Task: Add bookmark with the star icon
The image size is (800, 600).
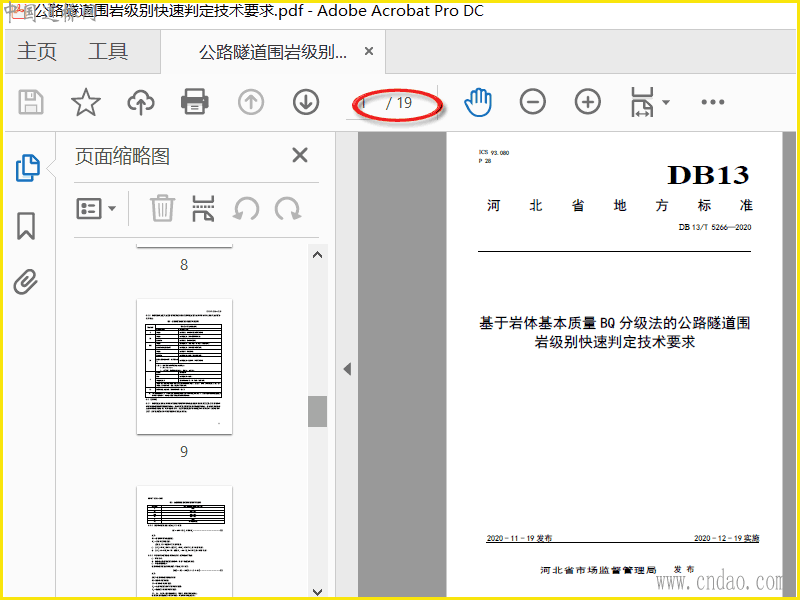Action: (x=86, y=102)
